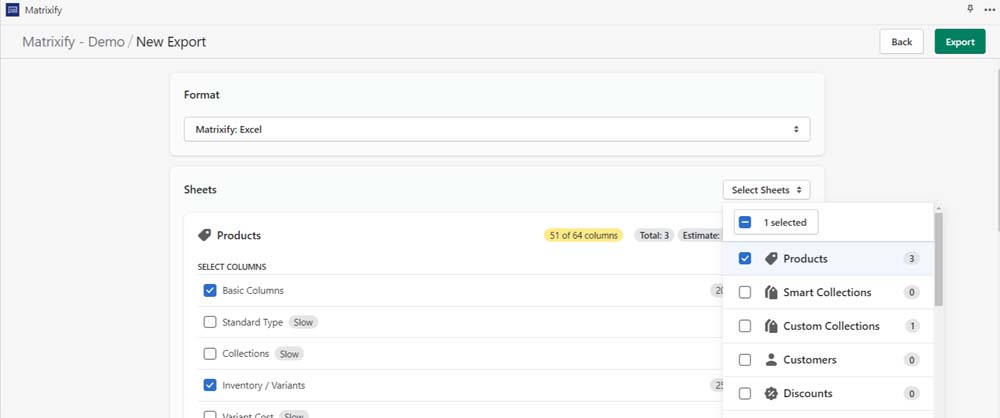1000x418 pixels.
Task: Click the dropdown list scrollbar thumb
Action: coord(938,259)
